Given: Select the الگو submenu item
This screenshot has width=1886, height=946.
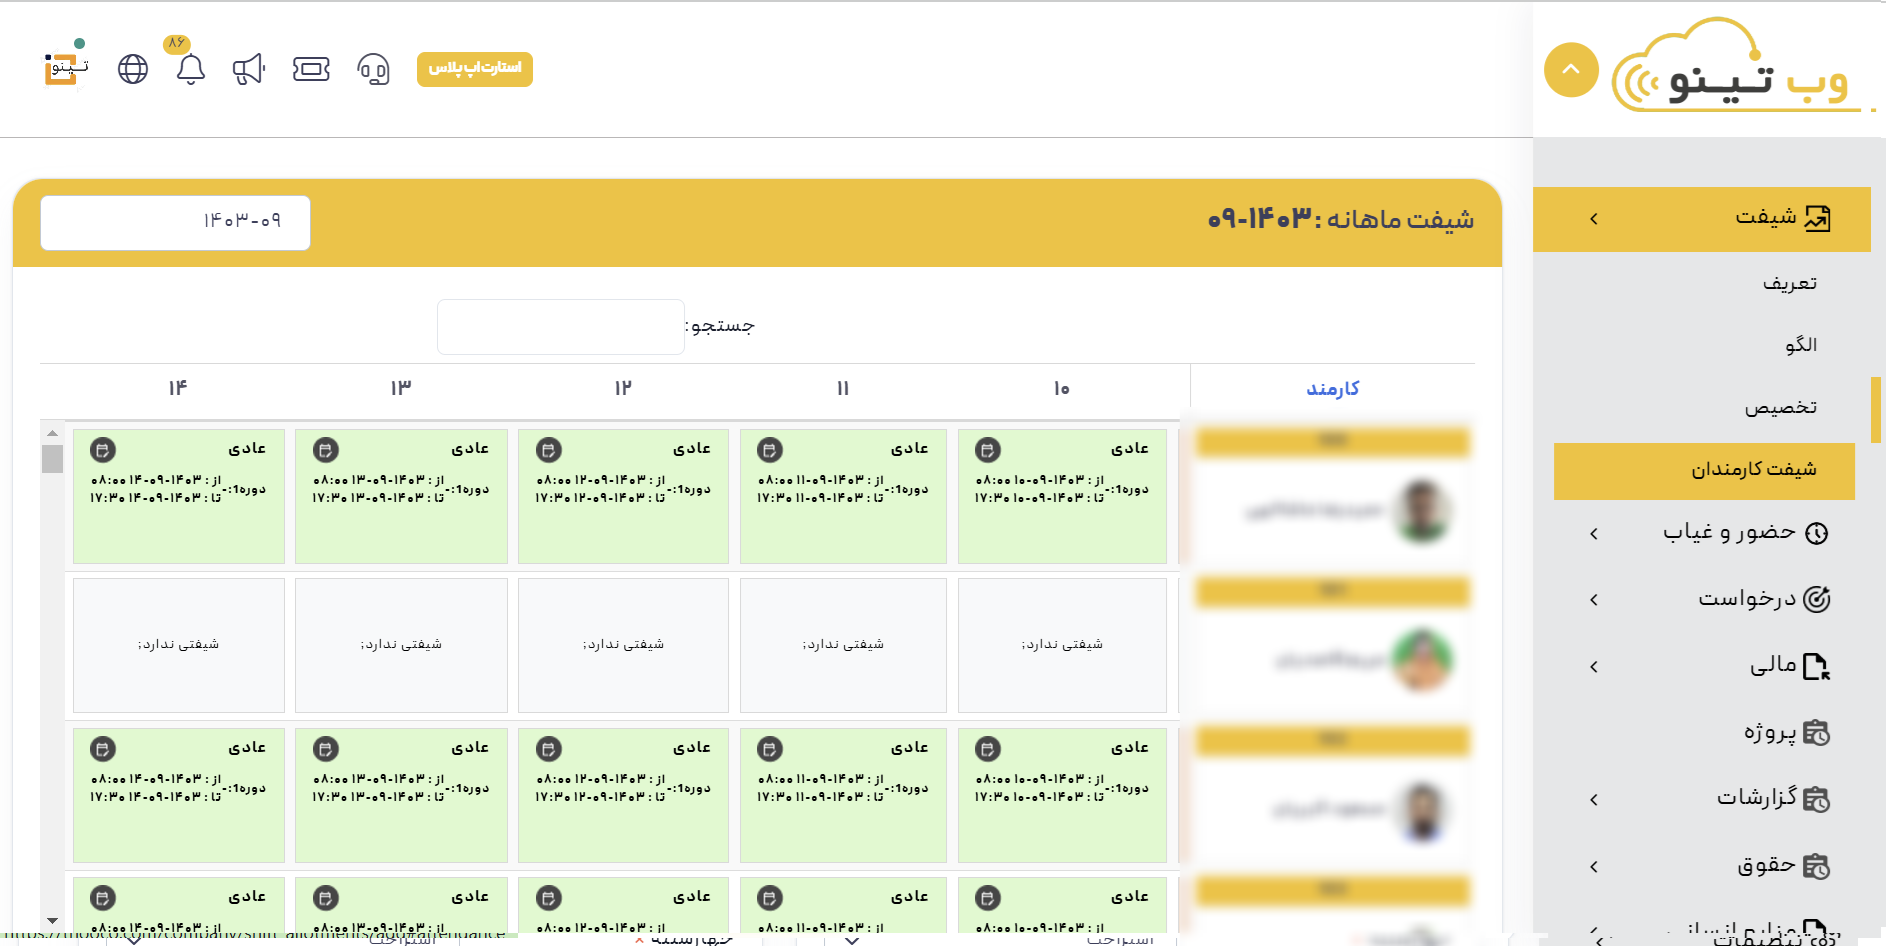Looking at the screenshot, I should (x=1801, y=345).
